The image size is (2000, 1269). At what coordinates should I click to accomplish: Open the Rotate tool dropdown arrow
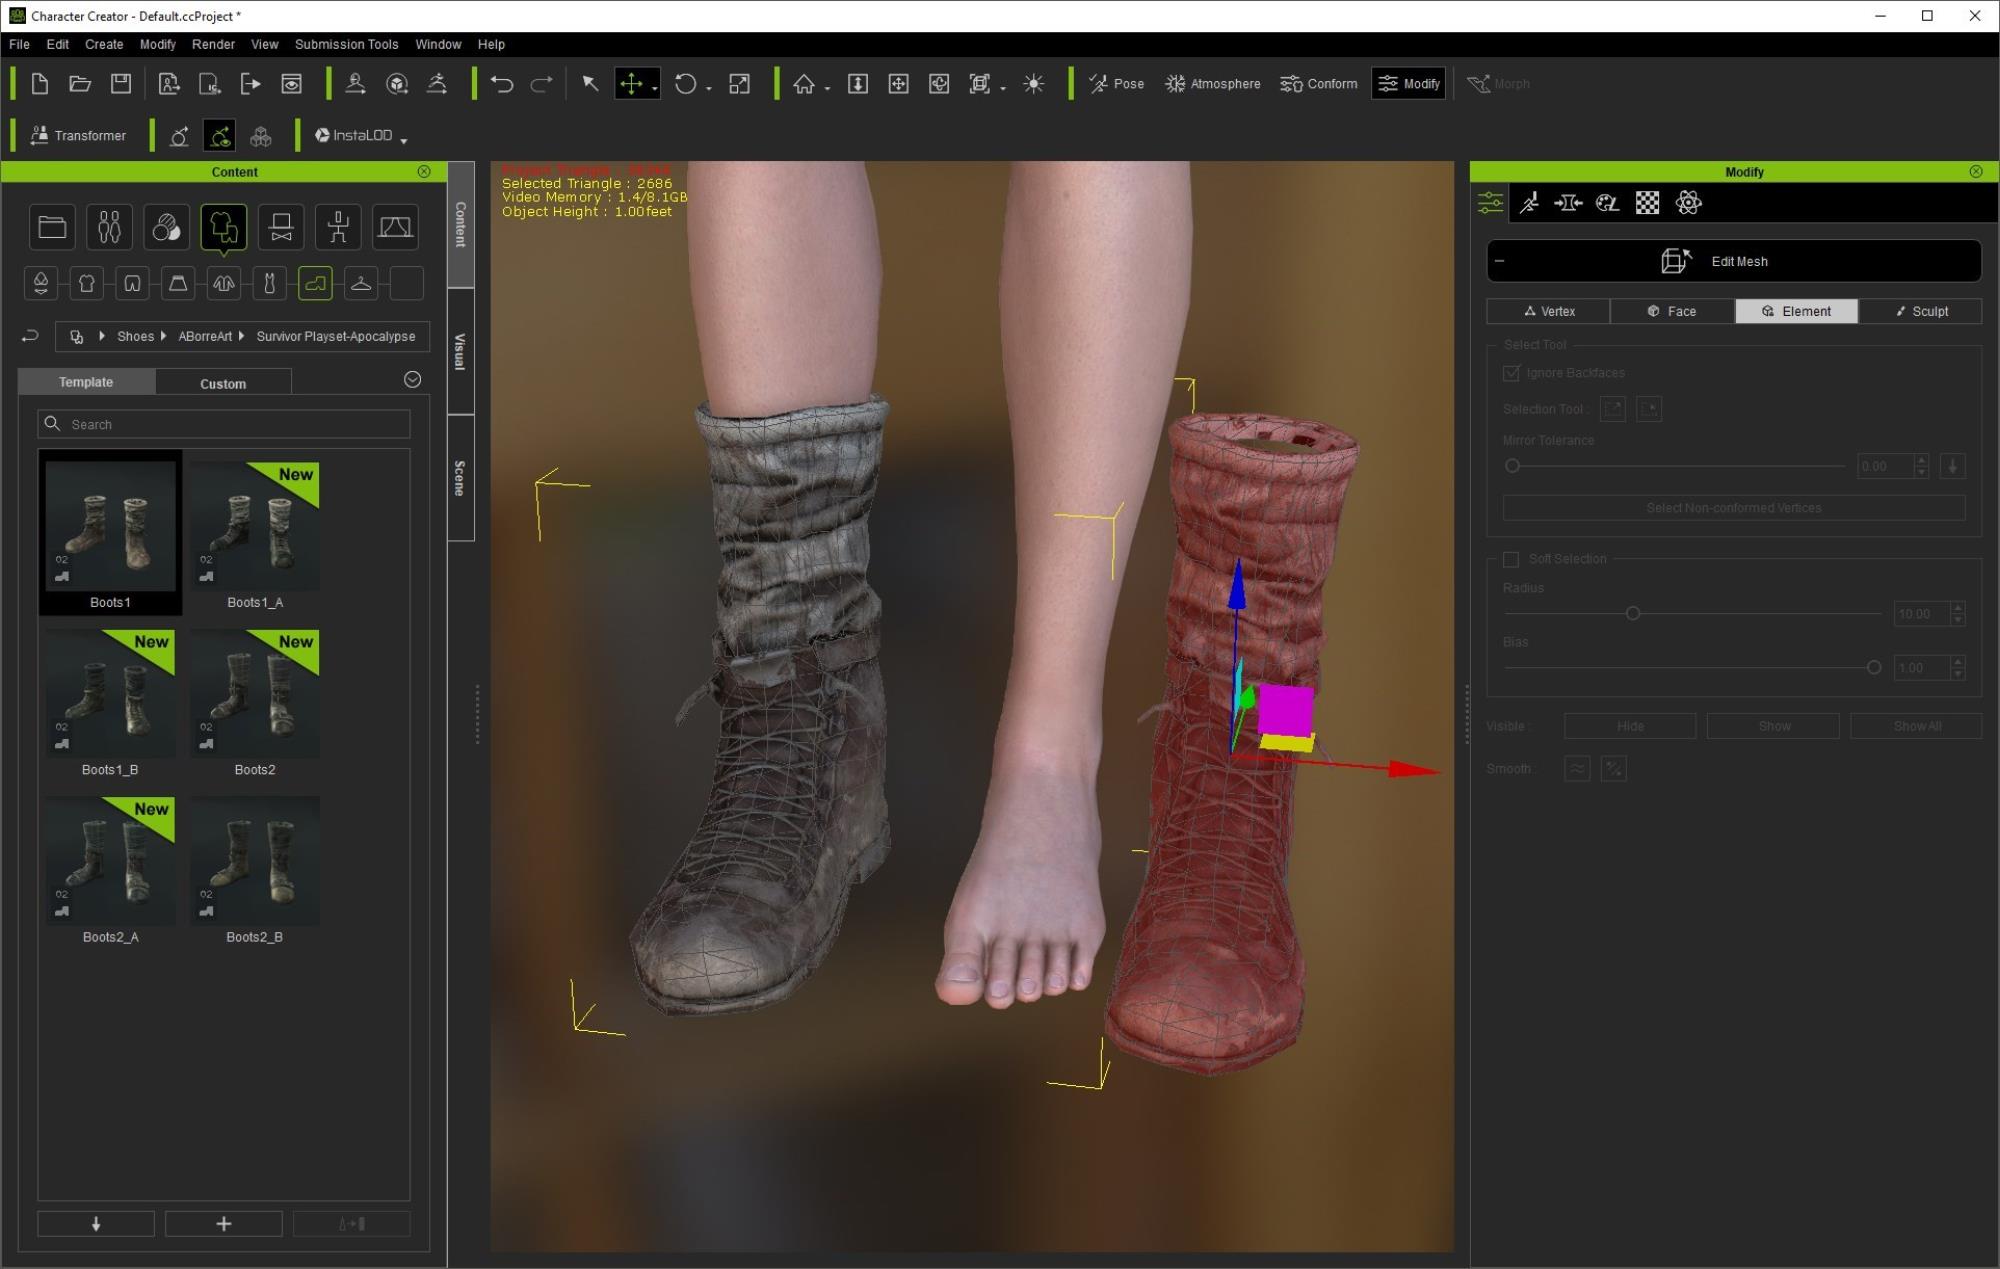[709, 89]
